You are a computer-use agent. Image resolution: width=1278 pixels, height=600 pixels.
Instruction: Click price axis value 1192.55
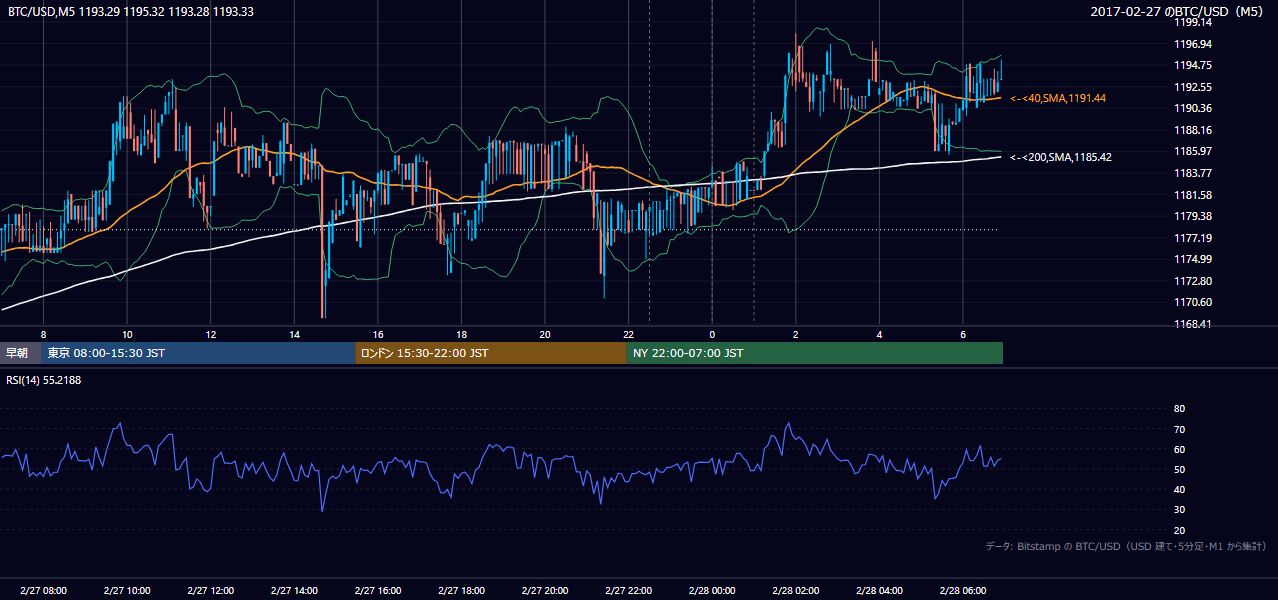1192,87
